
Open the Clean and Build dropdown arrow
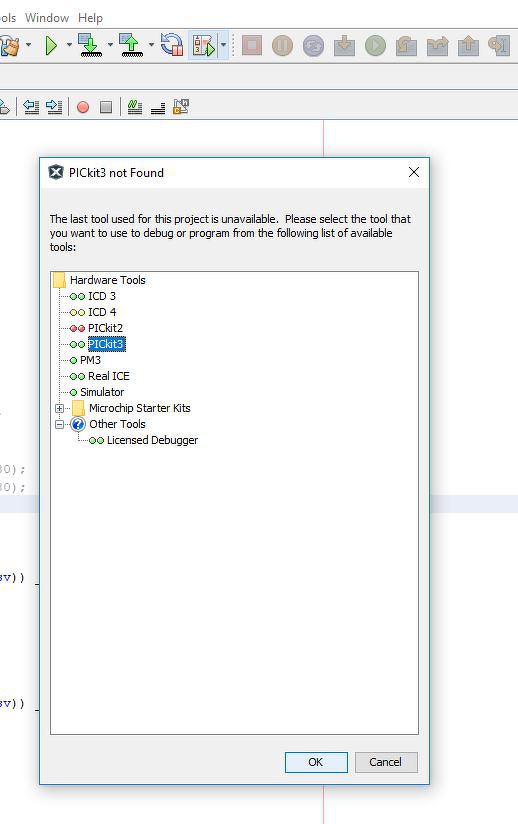[x=28, y=45]
